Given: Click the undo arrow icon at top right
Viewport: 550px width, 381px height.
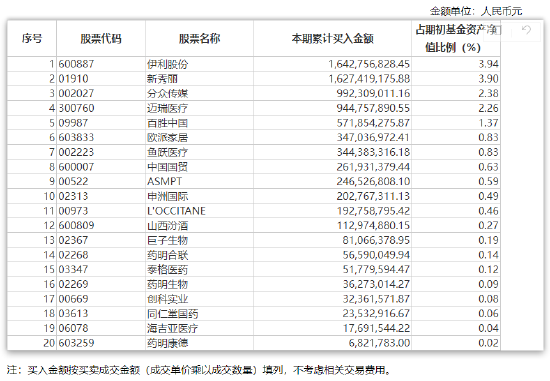Looking at the screenshot, I should (x=526, y=29).
